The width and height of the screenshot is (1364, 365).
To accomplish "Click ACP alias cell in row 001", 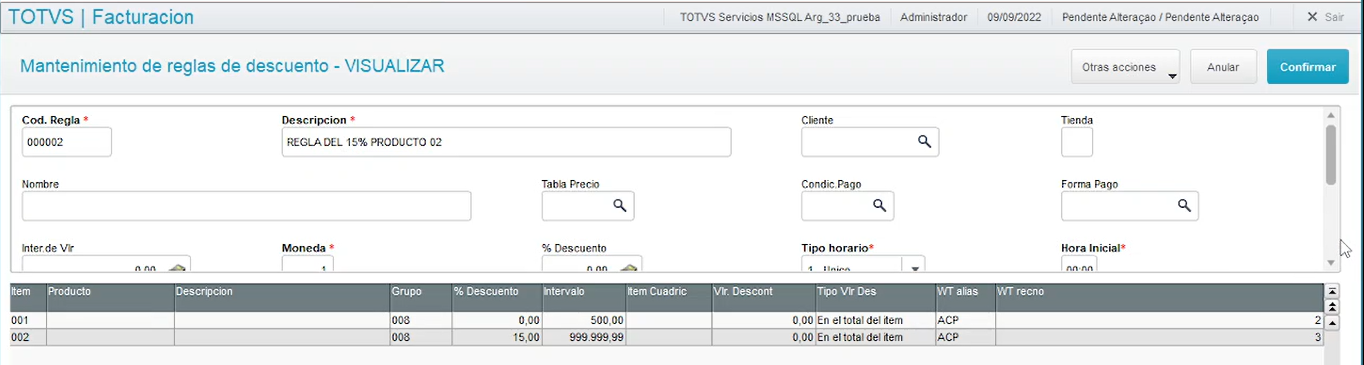I will click(966, 320).
